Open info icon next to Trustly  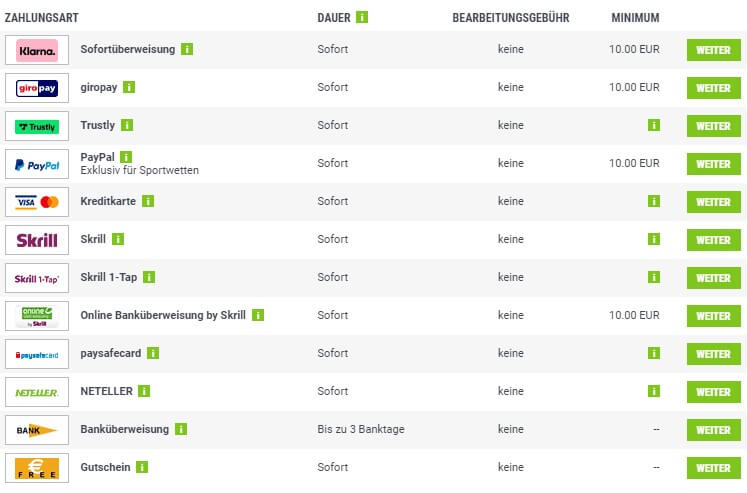point(127,125)
